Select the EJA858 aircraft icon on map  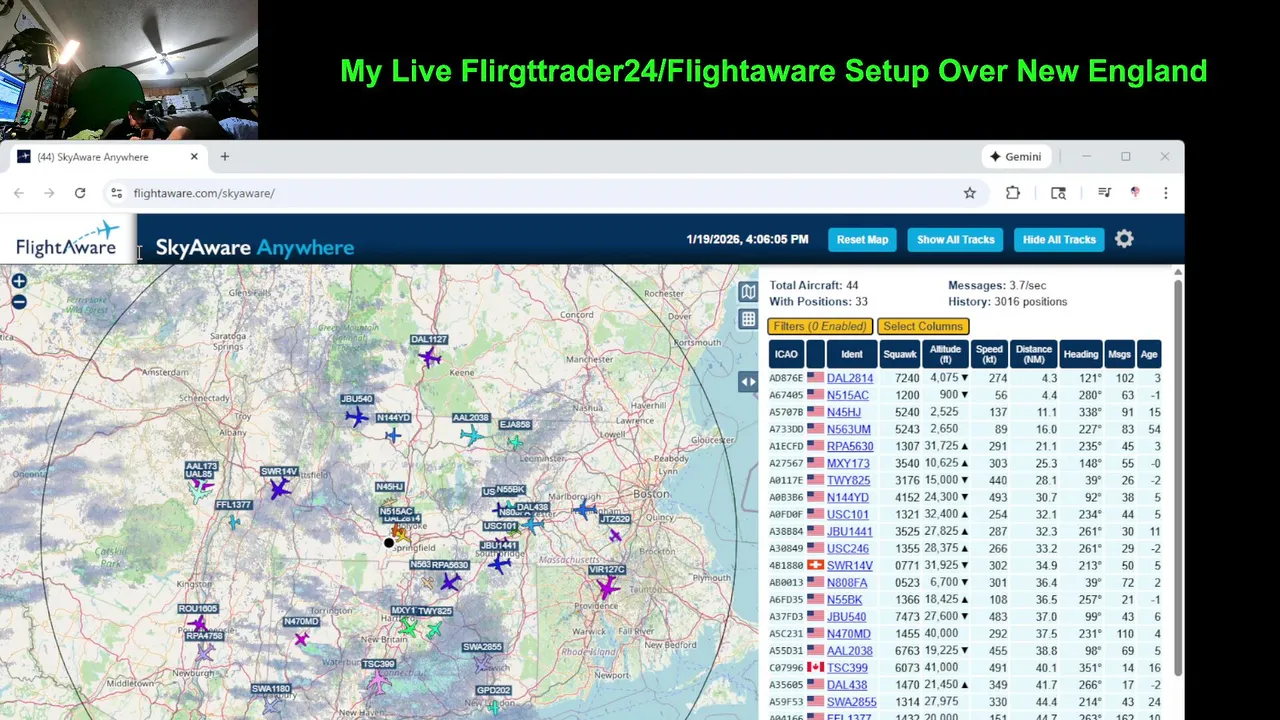[515, 441]
